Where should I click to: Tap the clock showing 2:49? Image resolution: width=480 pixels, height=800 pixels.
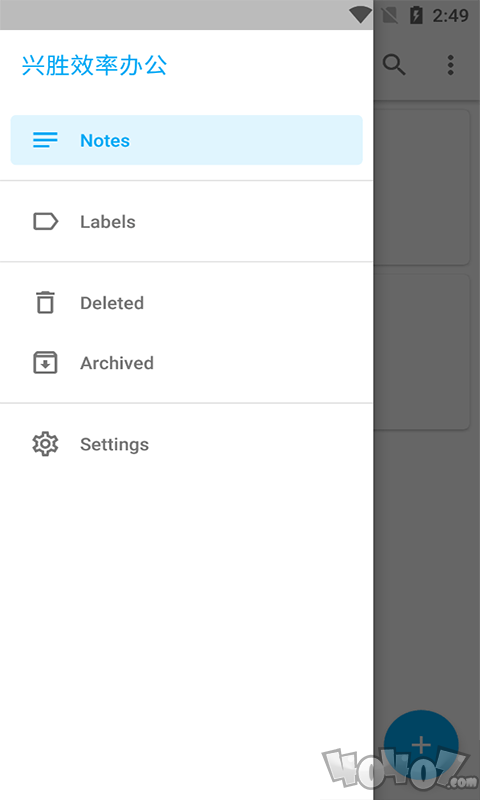450,15
